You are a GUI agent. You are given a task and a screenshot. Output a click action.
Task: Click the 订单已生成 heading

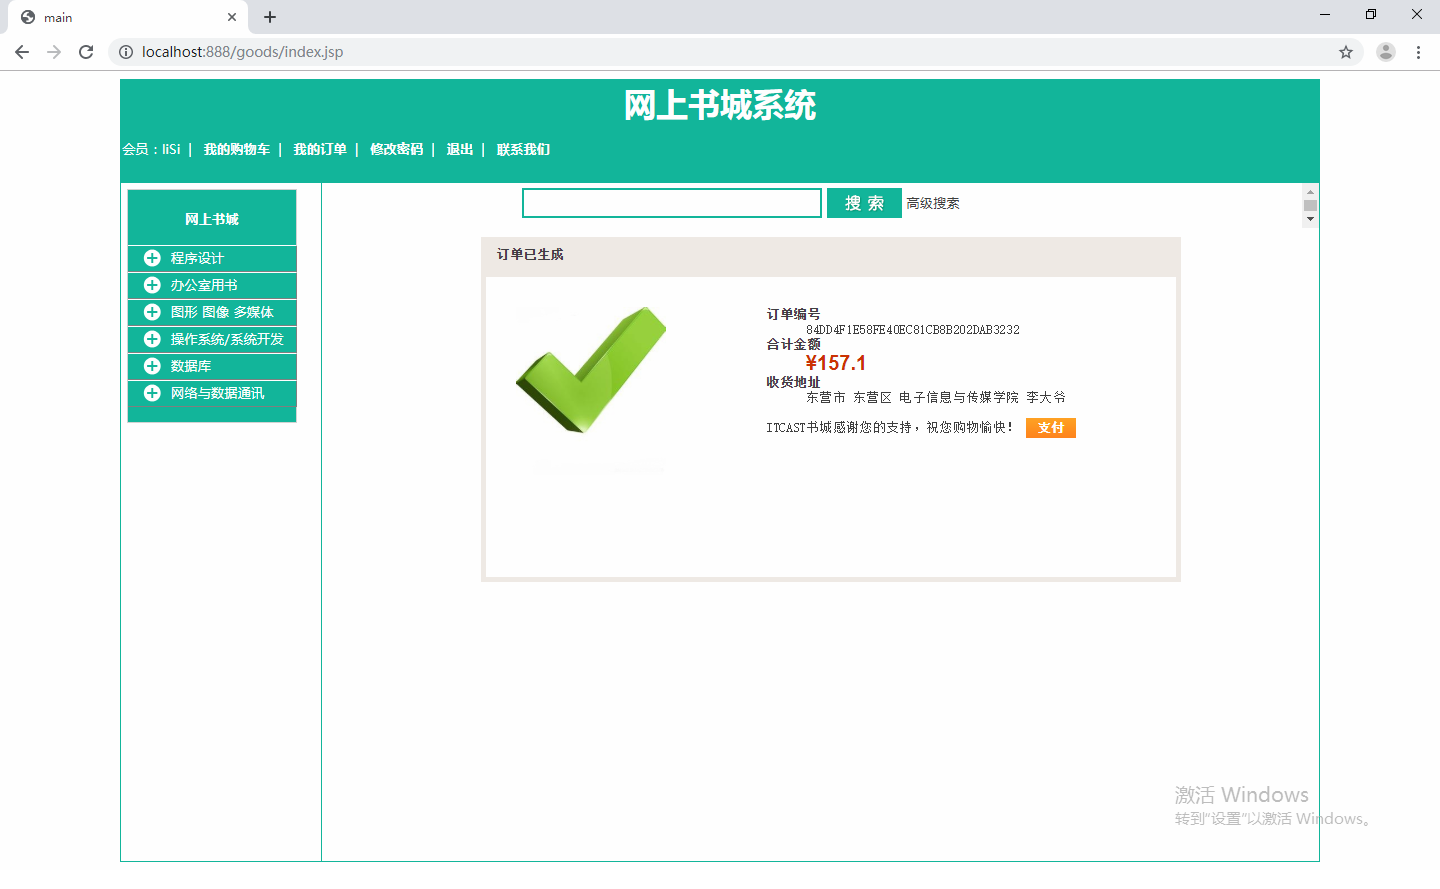pyautogui.click(x=530, y=254)
